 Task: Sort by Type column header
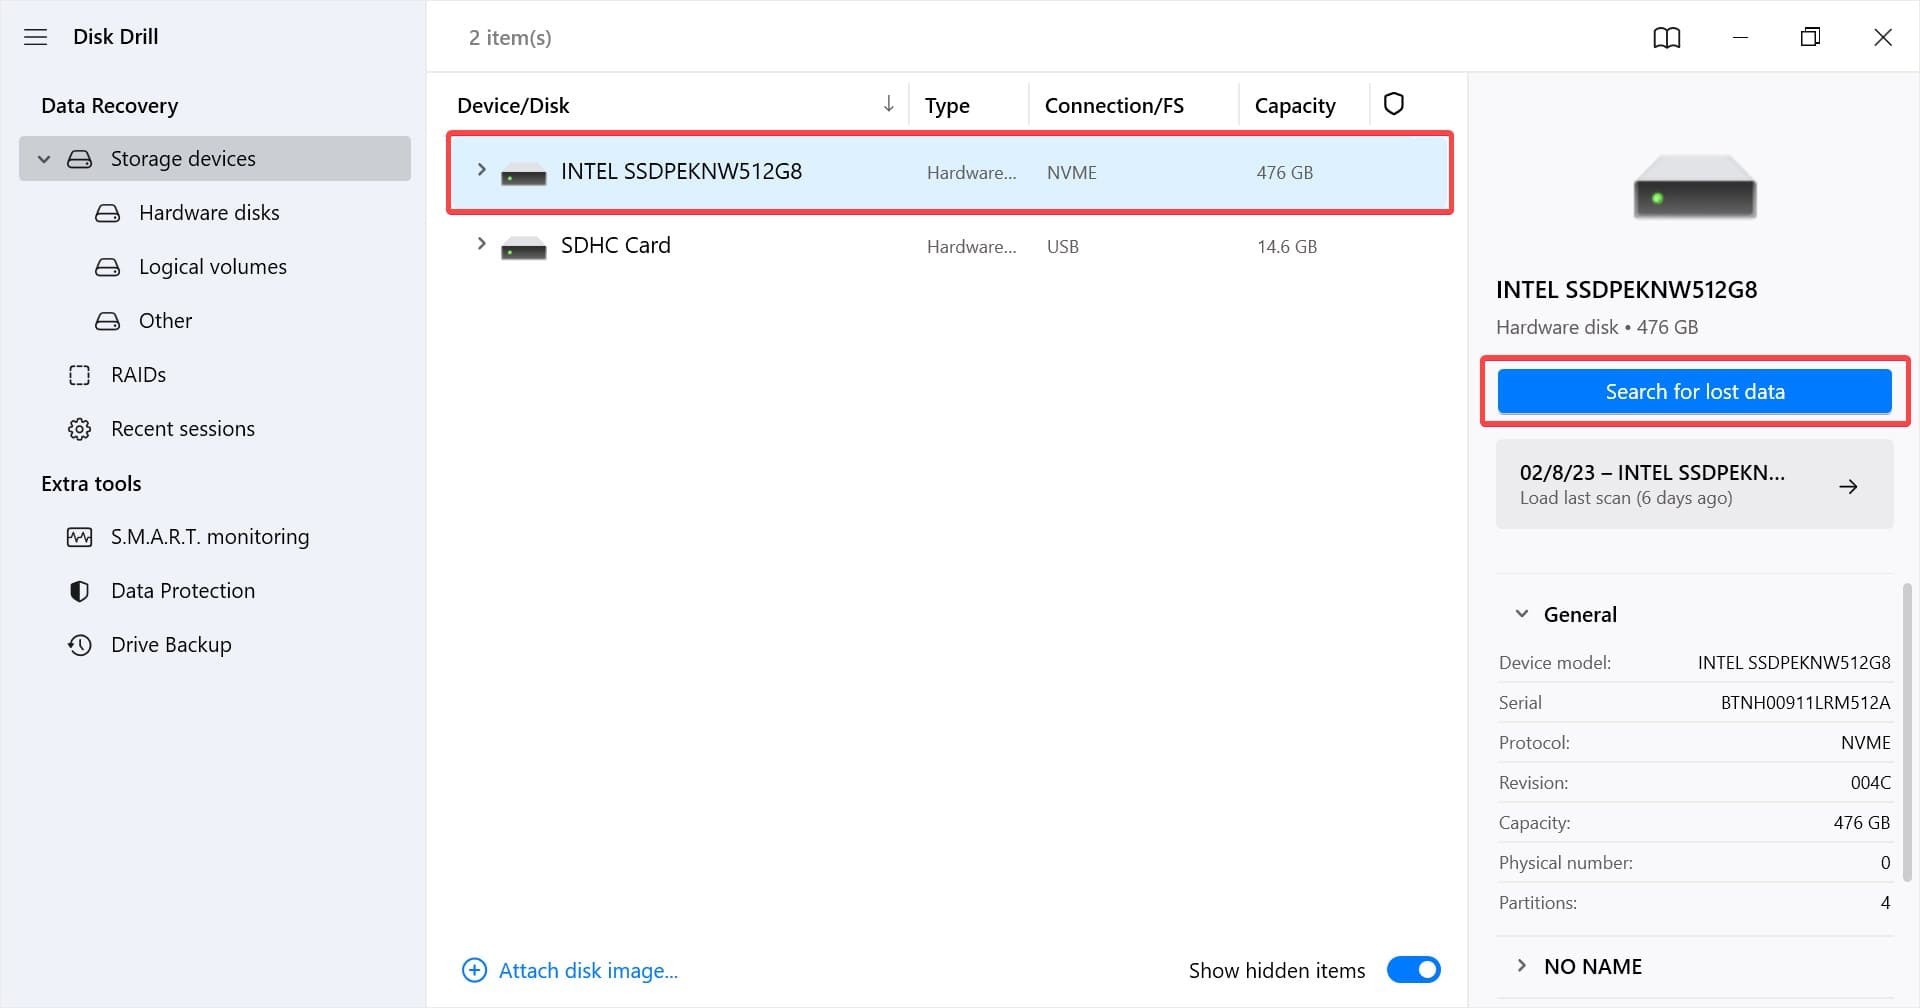[947, 105]
